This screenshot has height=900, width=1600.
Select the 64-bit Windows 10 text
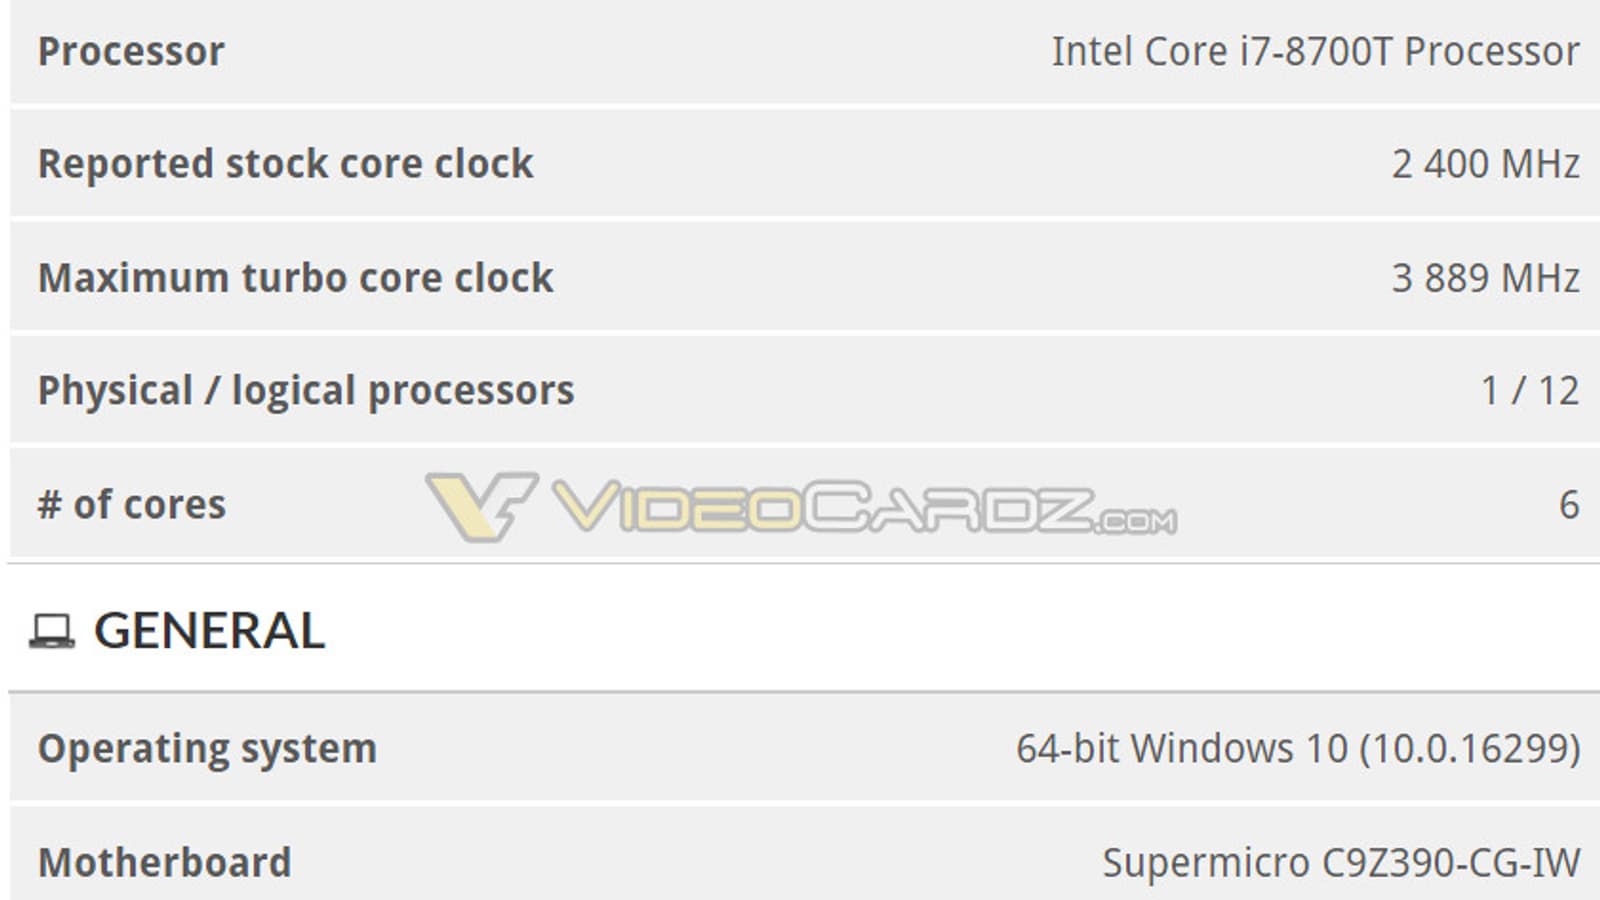pos(1182,749)
